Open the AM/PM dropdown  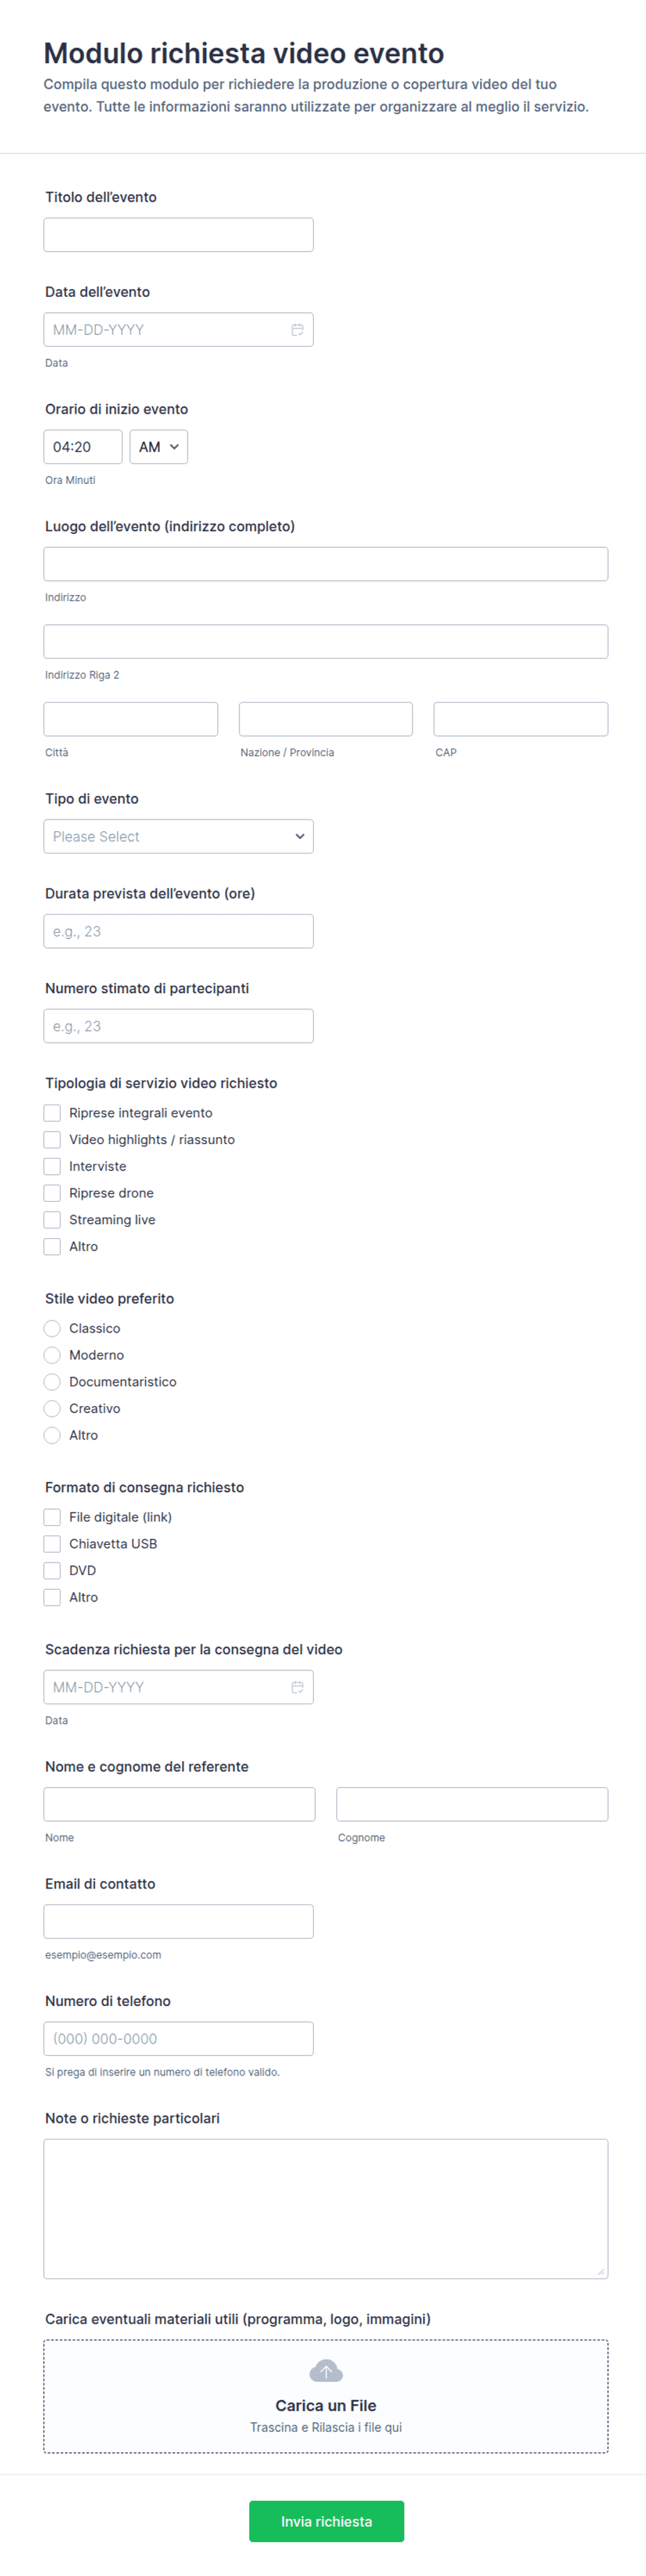159,447
